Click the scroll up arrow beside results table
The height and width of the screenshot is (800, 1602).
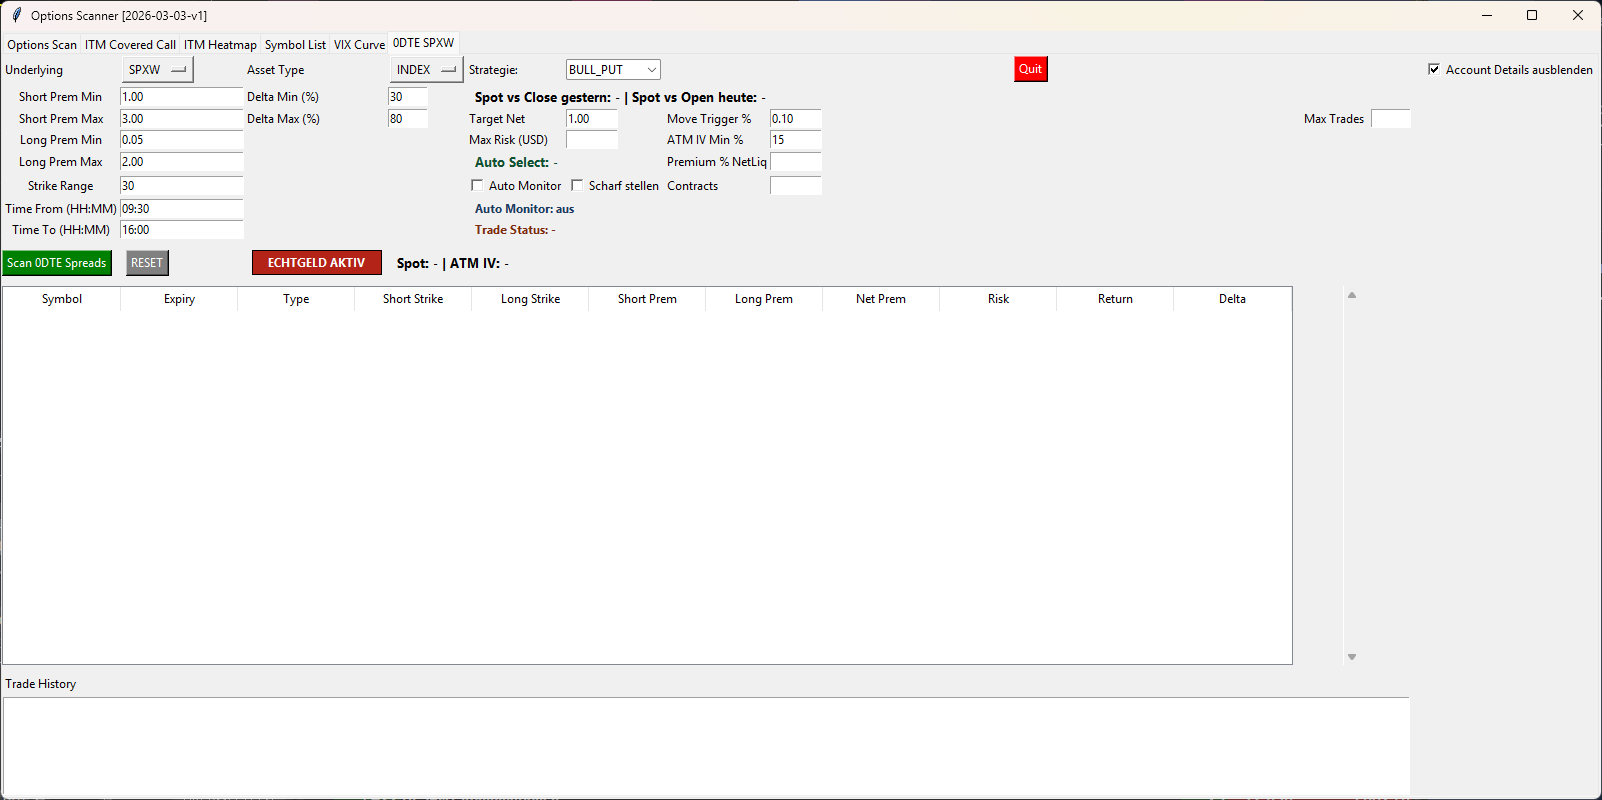pos(1351,295)
